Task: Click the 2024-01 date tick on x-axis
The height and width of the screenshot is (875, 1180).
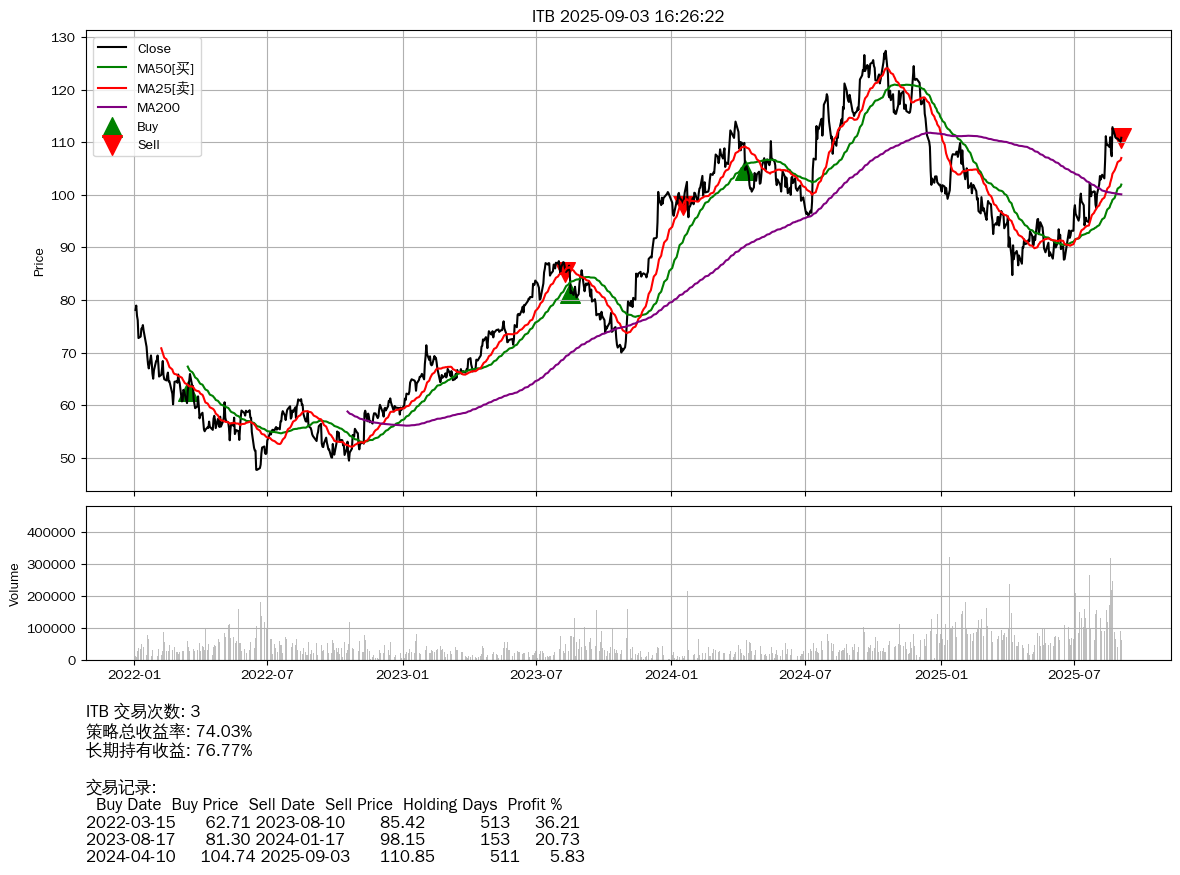Action: pos(671,675)
